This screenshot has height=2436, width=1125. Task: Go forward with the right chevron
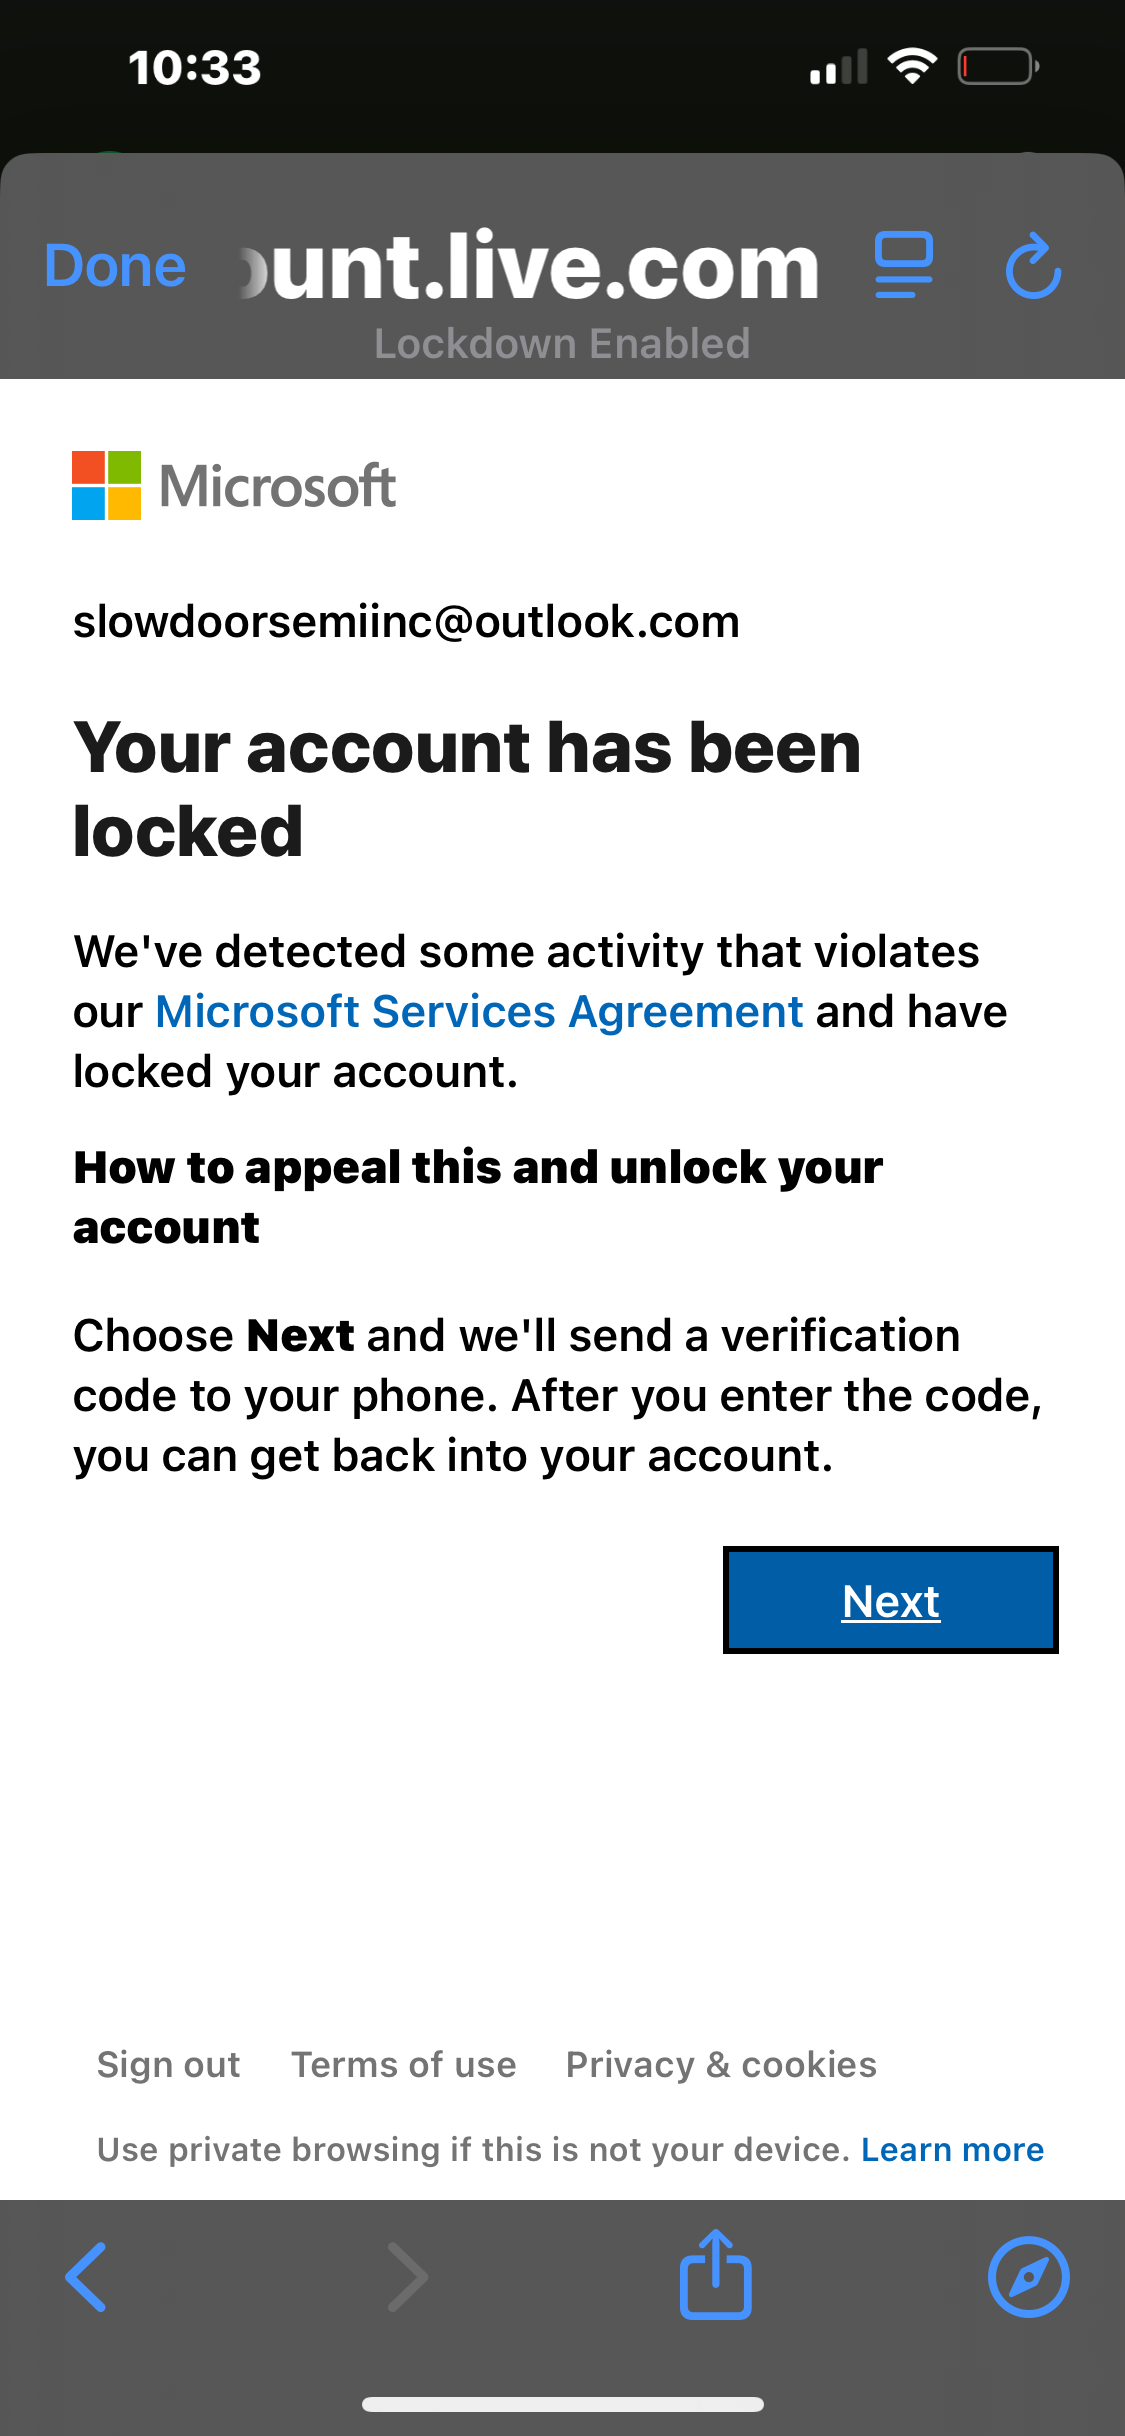pos(408,2277)
